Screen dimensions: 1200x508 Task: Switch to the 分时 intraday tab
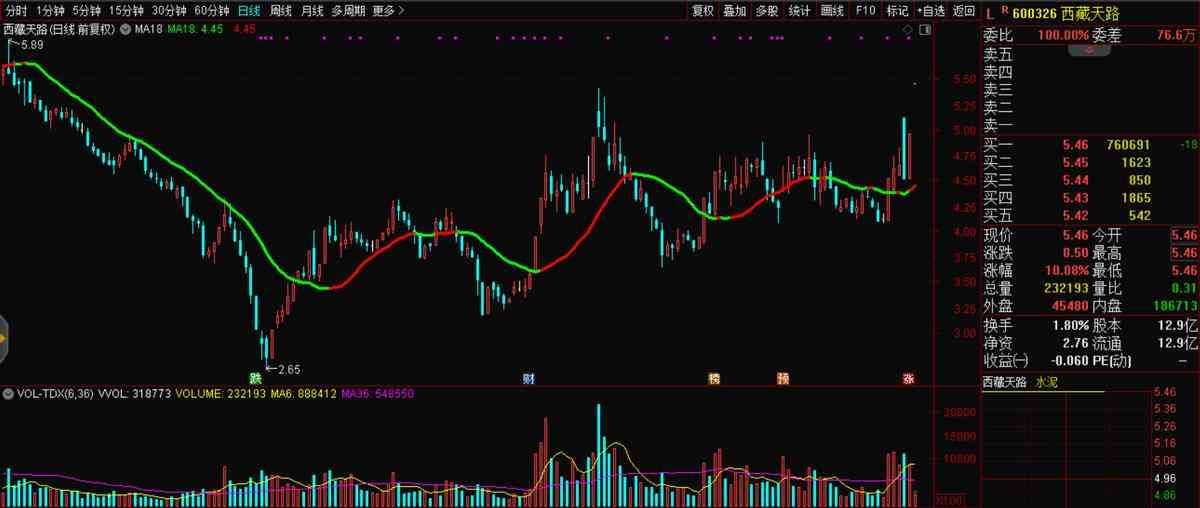click(x=16, y=11)
